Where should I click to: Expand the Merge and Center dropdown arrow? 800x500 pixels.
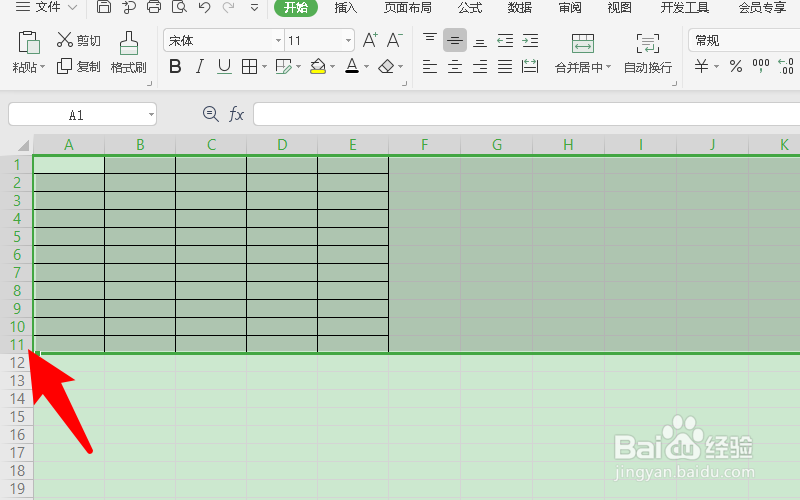point(608,67)
